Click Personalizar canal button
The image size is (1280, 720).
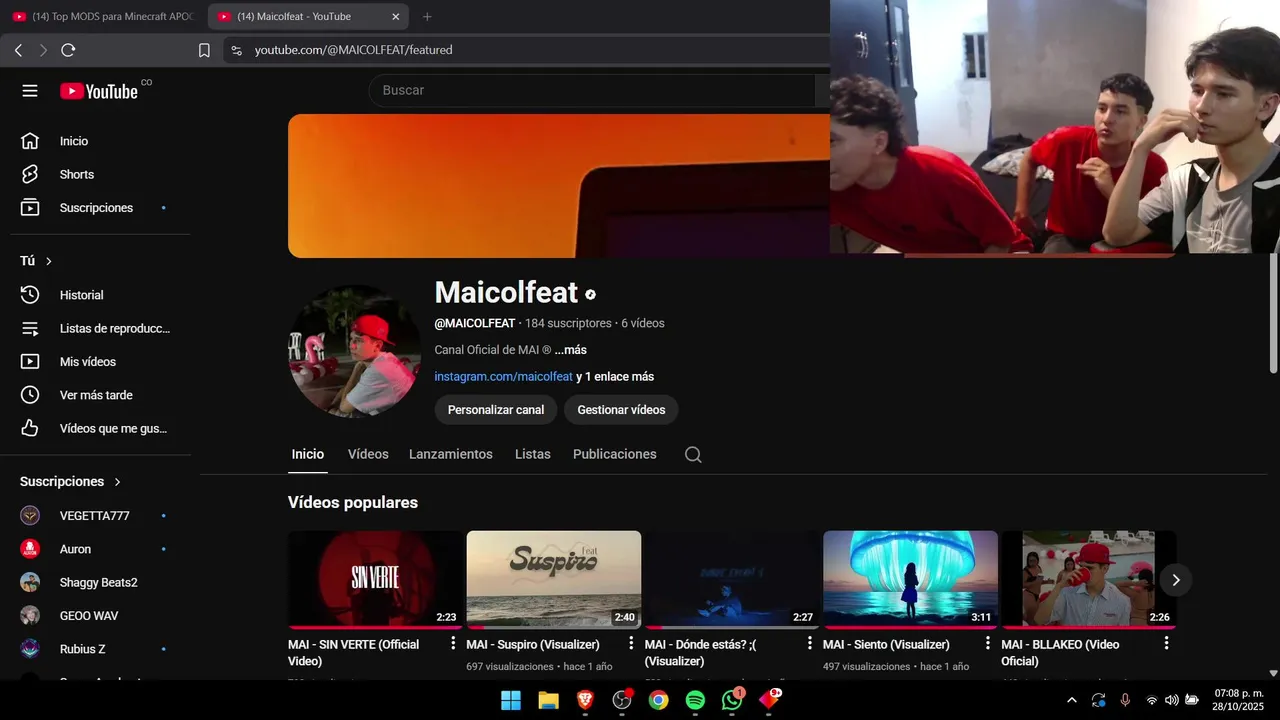pos(496,410)
